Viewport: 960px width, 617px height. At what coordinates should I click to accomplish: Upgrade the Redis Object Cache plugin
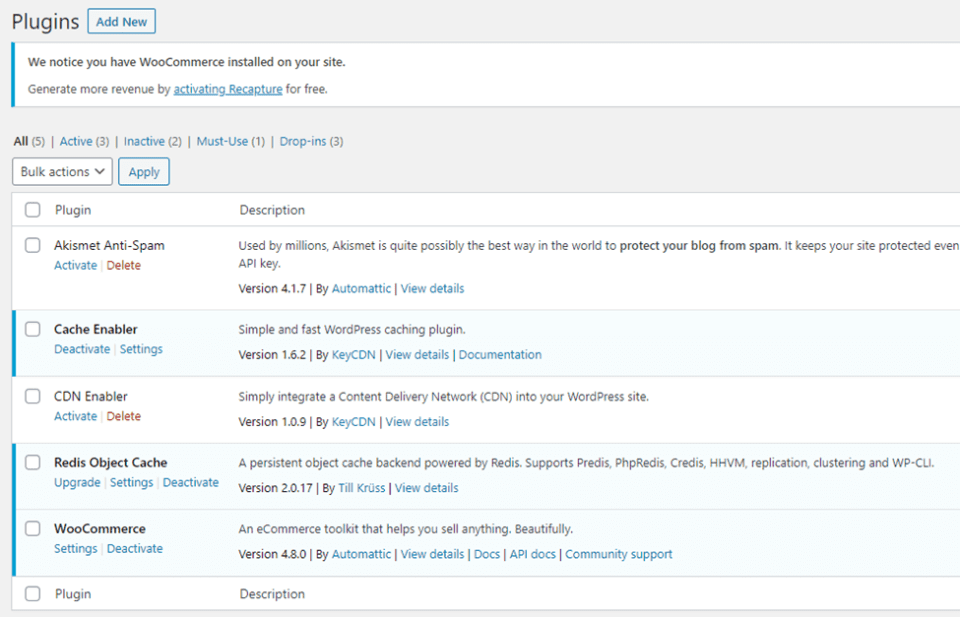coord(77,483)
